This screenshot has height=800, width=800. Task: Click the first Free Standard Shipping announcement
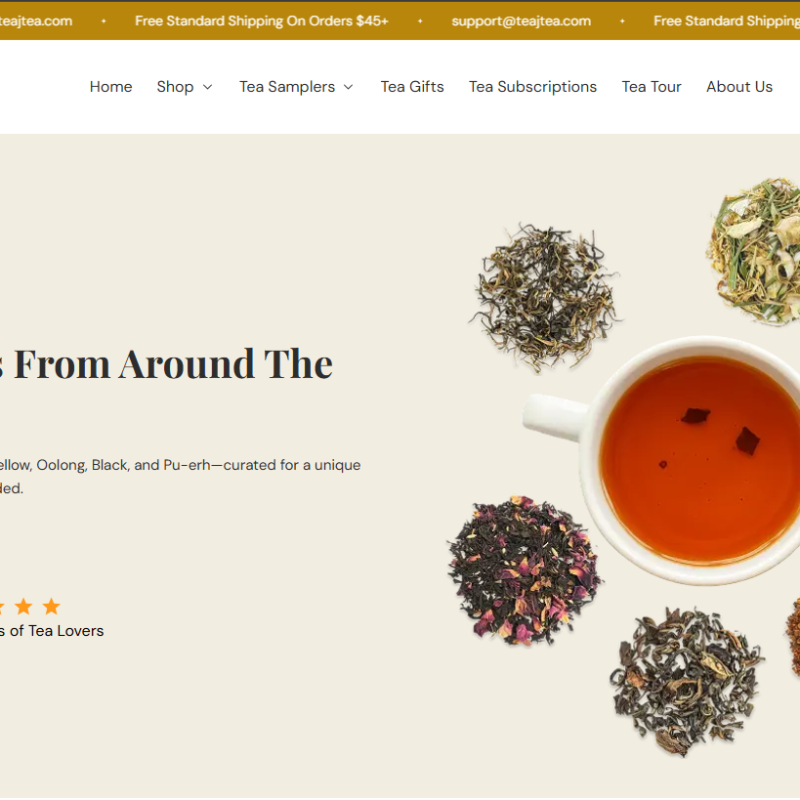tap(261, 21)
